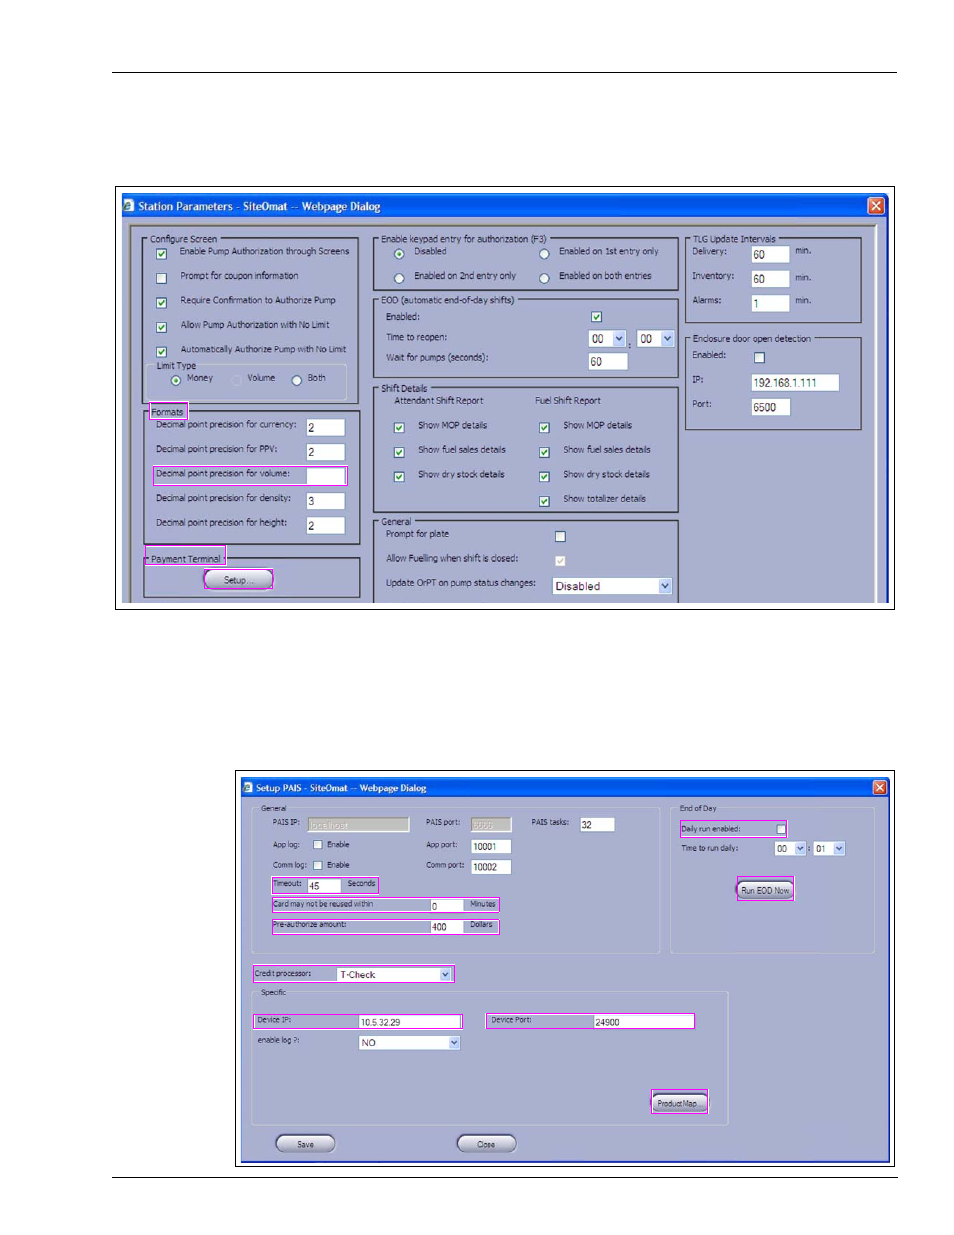Toggle Fuel Shift Show dry stock details

click(x=545, y=477)
